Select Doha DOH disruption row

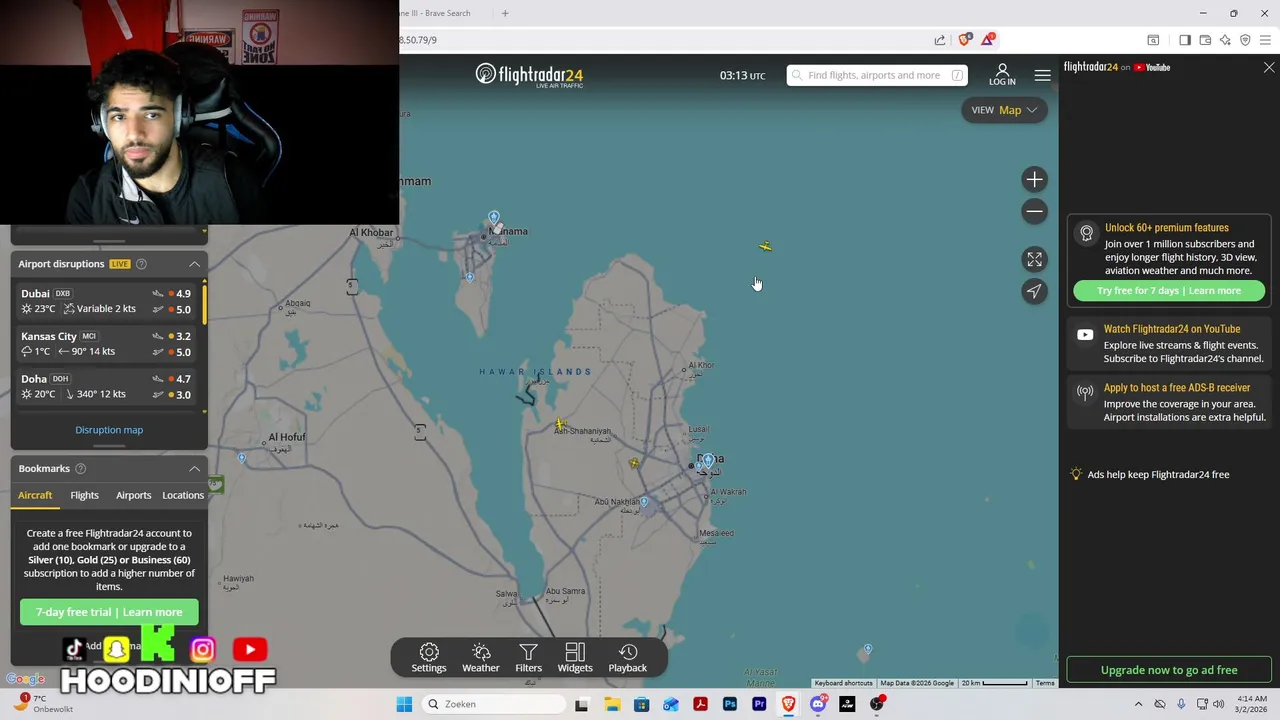coord(106,386)
